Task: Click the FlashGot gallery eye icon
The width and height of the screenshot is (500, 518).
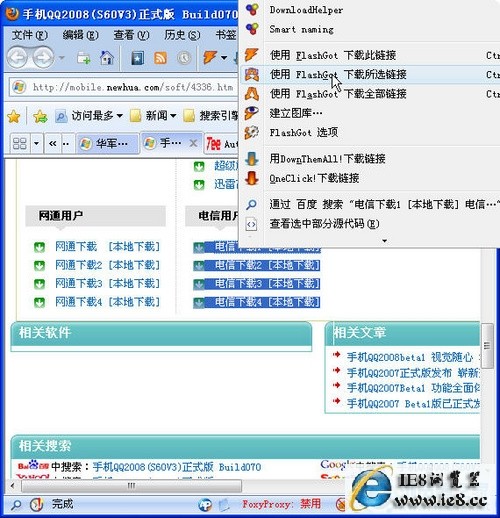Action: (252, 113)
